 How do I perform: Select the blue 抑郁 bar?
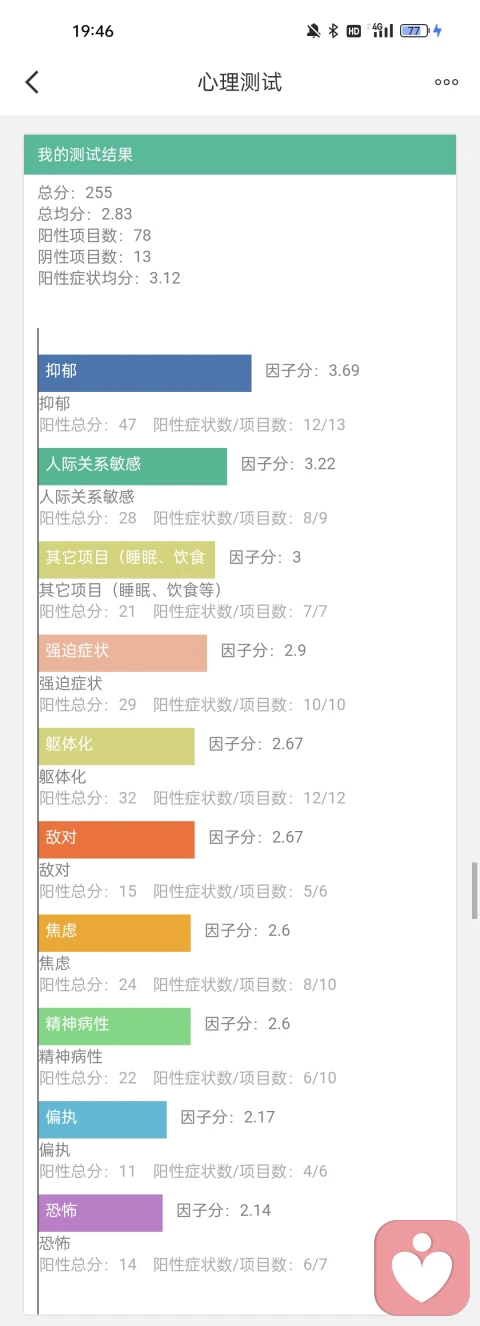tap(145, 372)
